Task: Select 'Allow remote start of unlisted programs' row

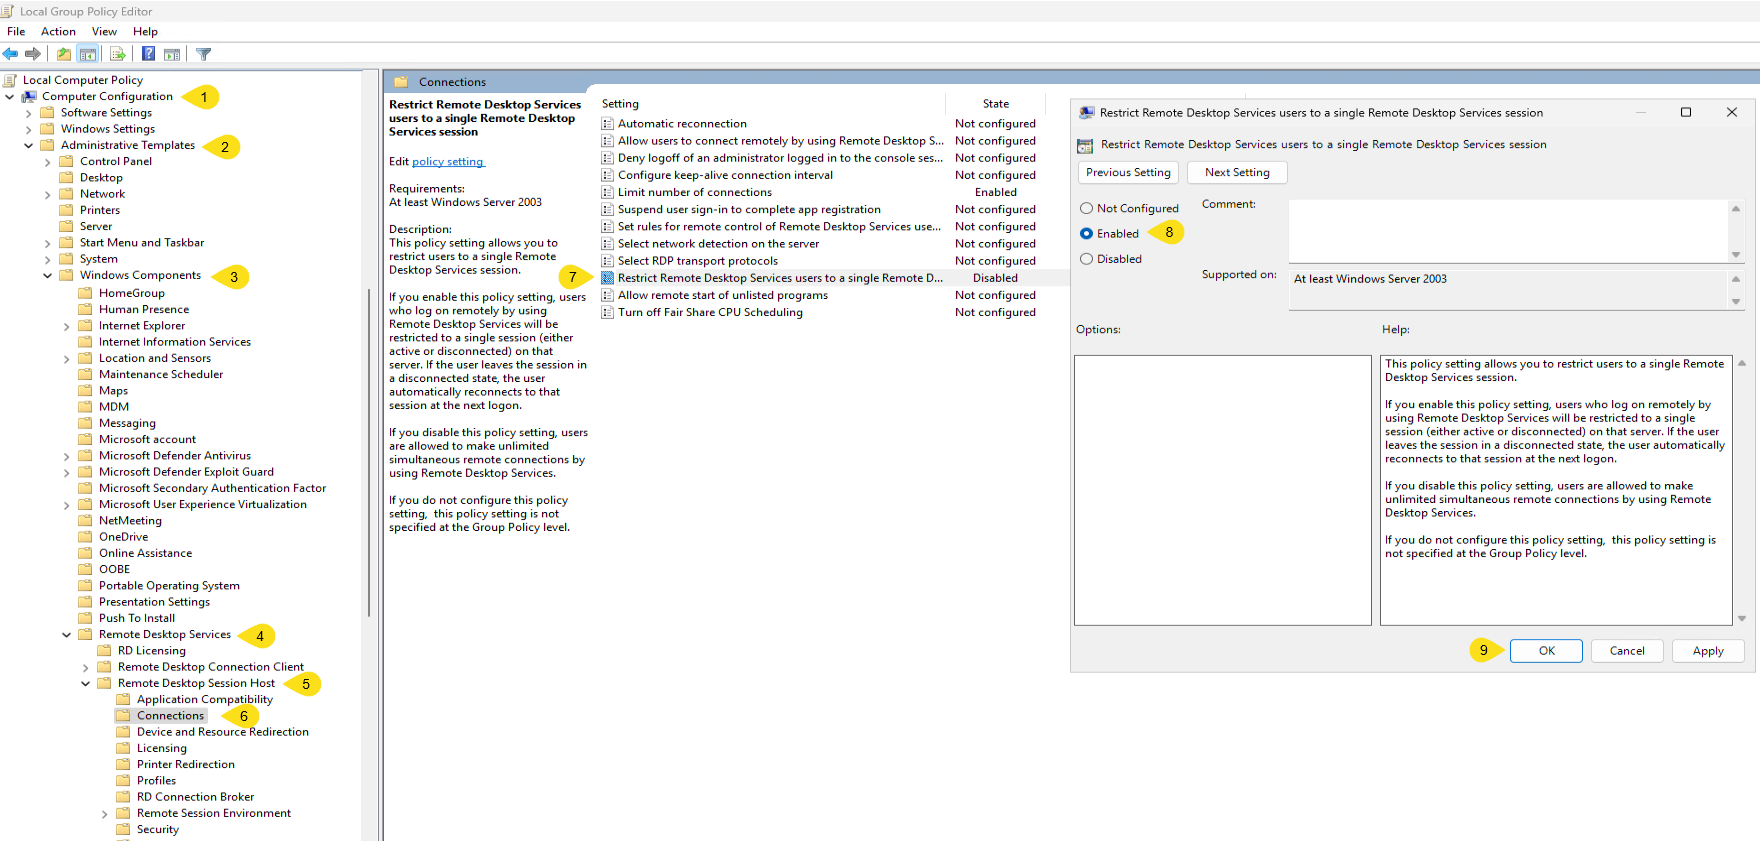Action: pyautogui.click(x=822, y=295)
